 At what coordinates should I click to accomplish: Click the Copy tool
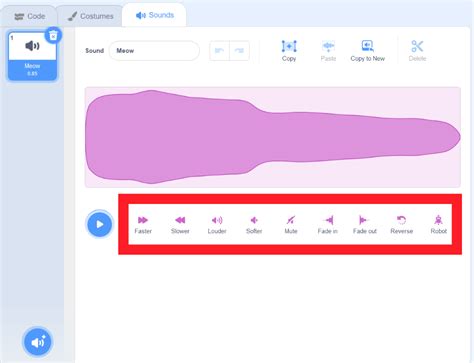289,51
